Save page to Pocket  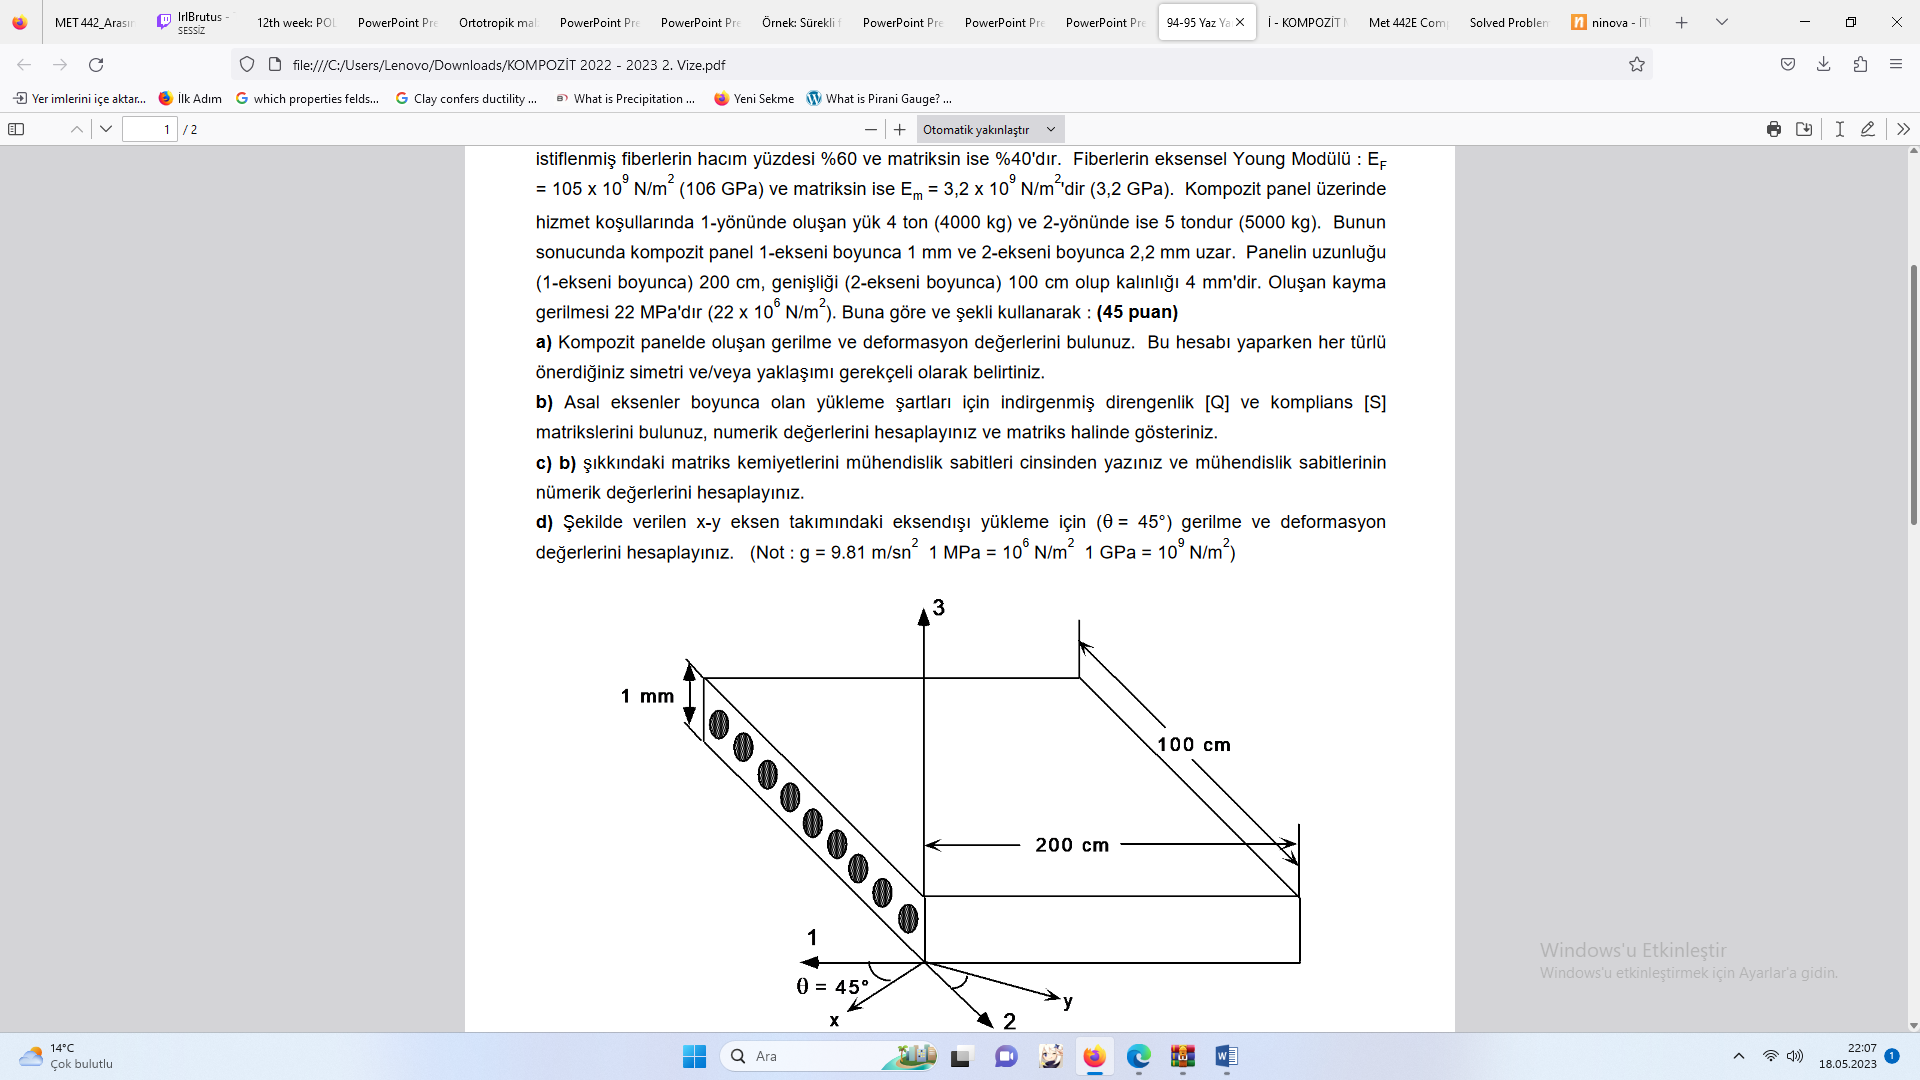click(x=1787, y=65)
